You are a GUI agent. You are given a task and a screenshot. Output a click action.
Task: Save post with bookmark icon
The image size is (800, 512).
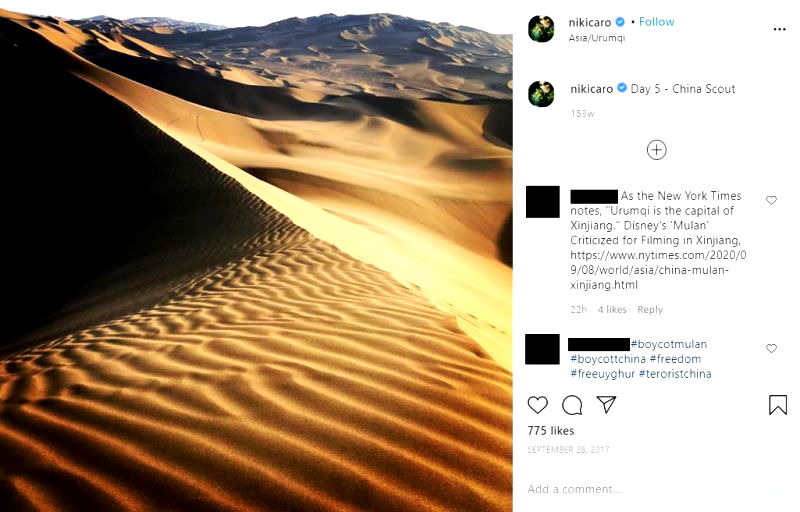click(x=778, y=404)
